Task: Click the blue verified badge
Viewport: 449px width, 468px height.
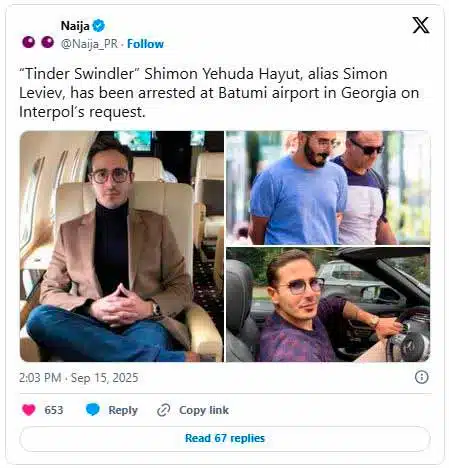Action: point(99,25)
